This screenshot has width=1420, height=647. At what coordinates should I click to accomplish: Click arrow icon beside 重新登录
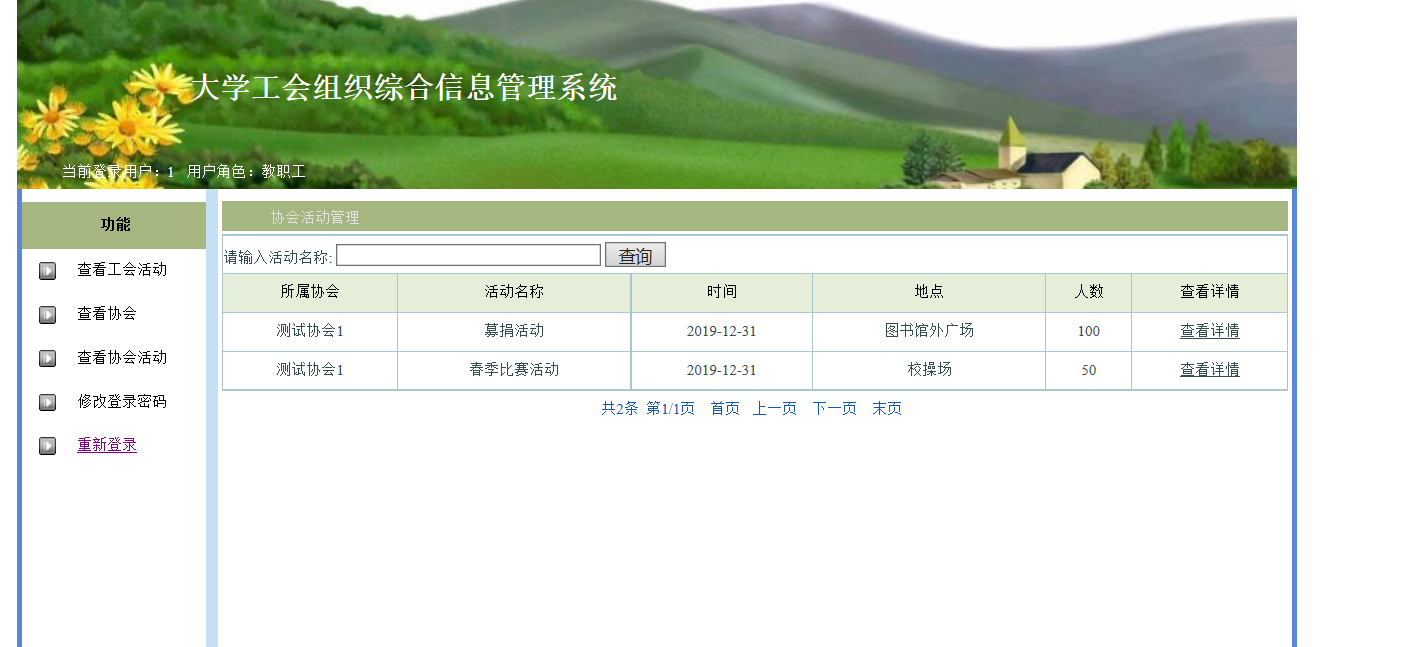click(x=47, y=446)
